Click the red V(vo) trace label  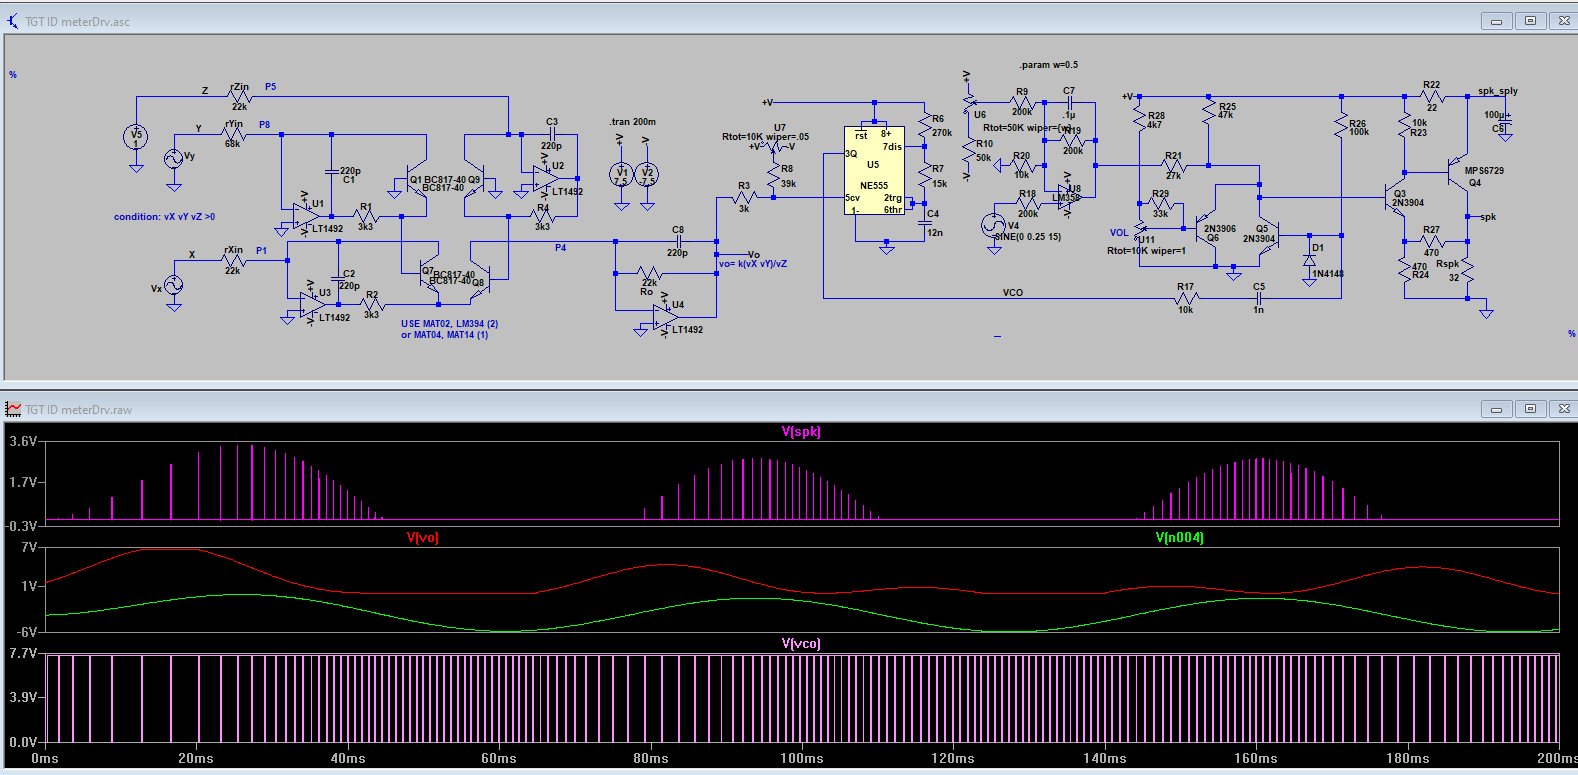[422, 538]
